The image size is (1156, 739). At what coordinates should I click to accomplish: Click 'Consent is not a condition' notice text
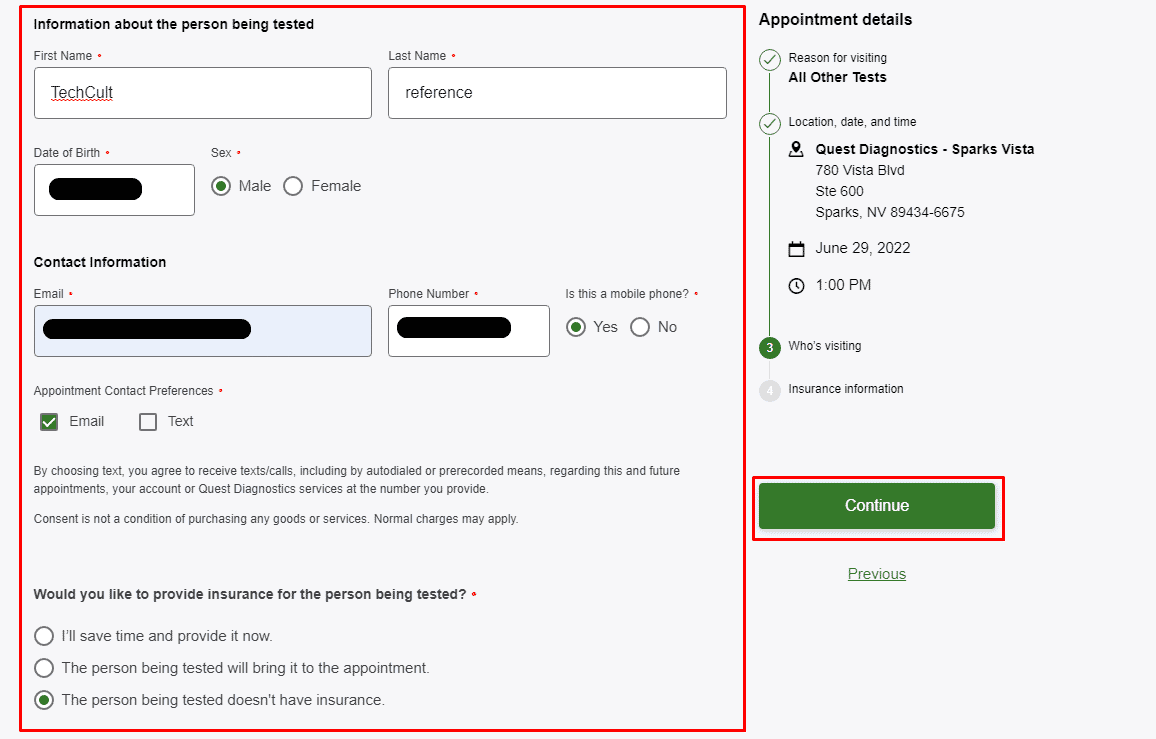pos(276,519)
